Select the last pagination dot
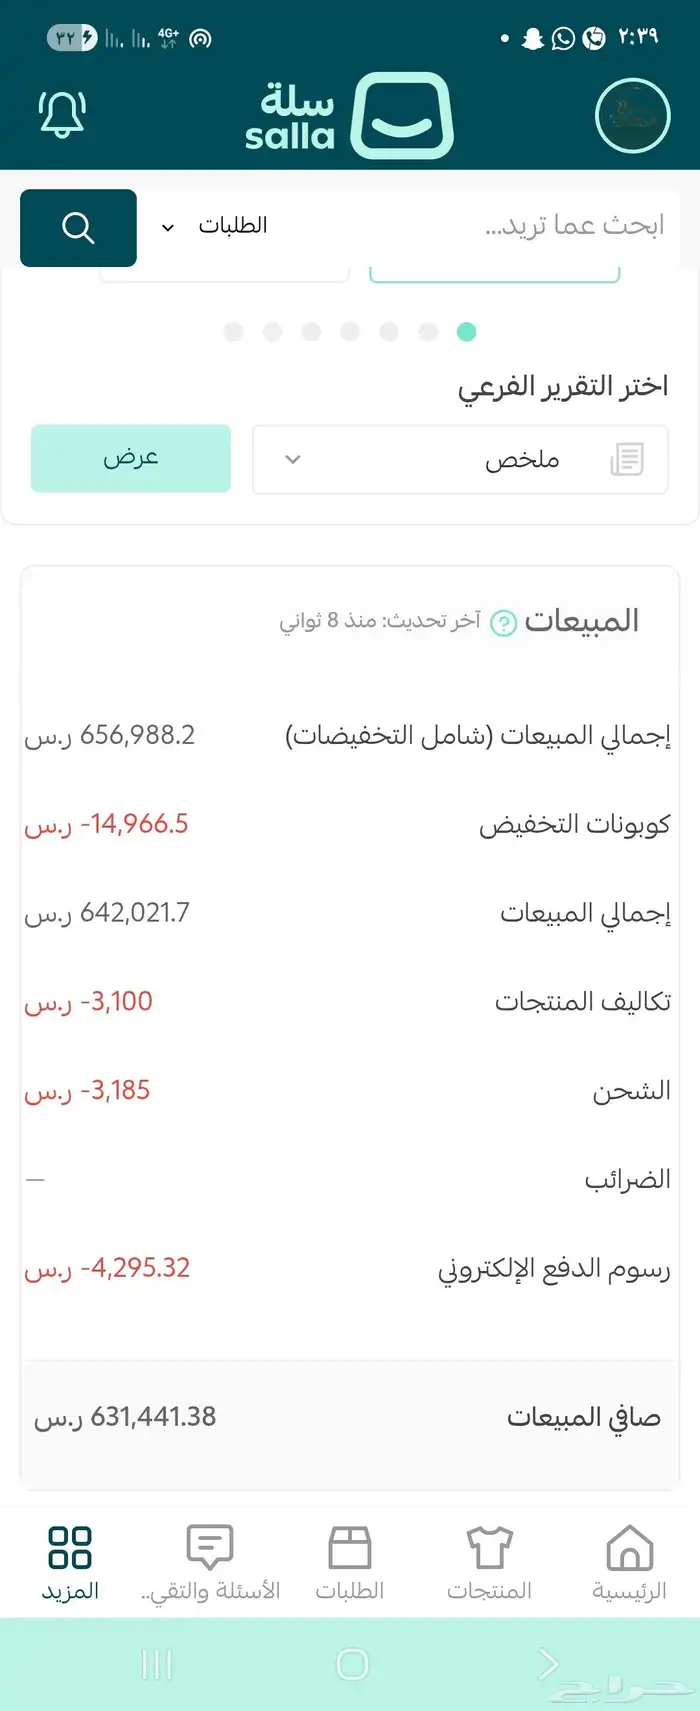This screenshot has height=1711, width=700. click(466, 331)
